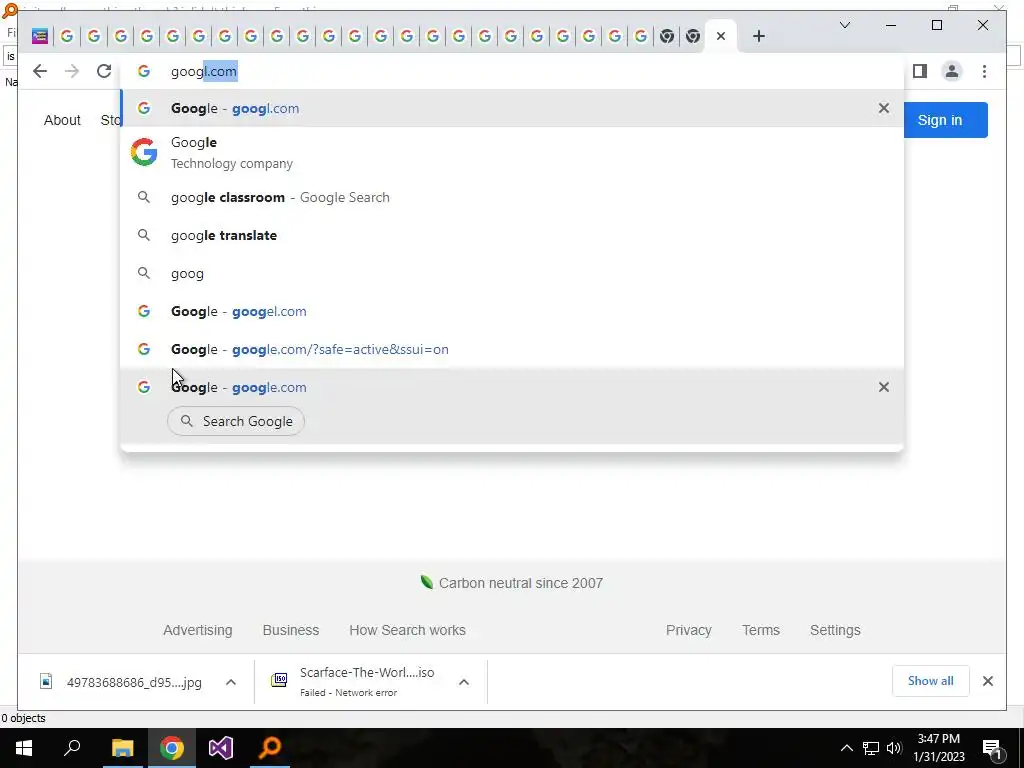Open Business footer link
Screen dimensions: 1024x768
tap(291, 630)
